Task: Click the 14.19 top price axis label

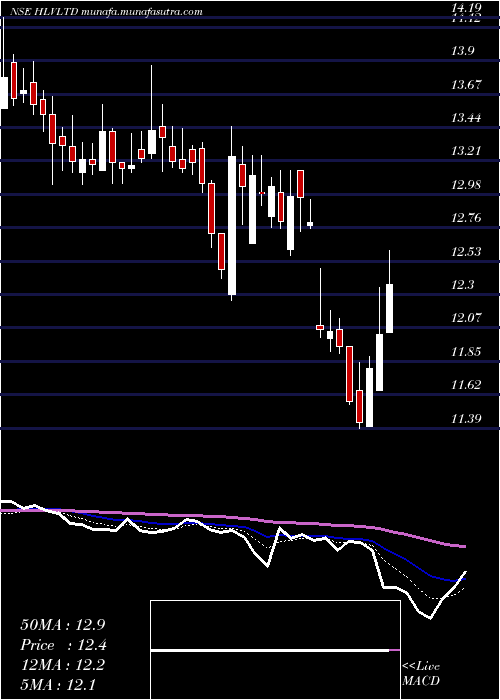Action: click(467, 8)
